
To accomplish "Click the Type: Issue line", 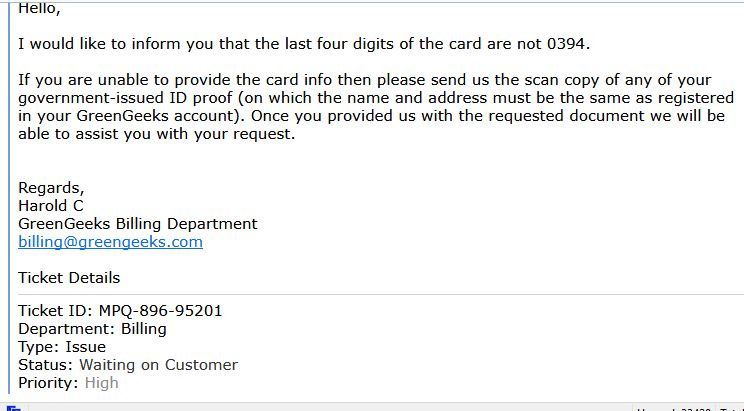I will coord(62,347).
